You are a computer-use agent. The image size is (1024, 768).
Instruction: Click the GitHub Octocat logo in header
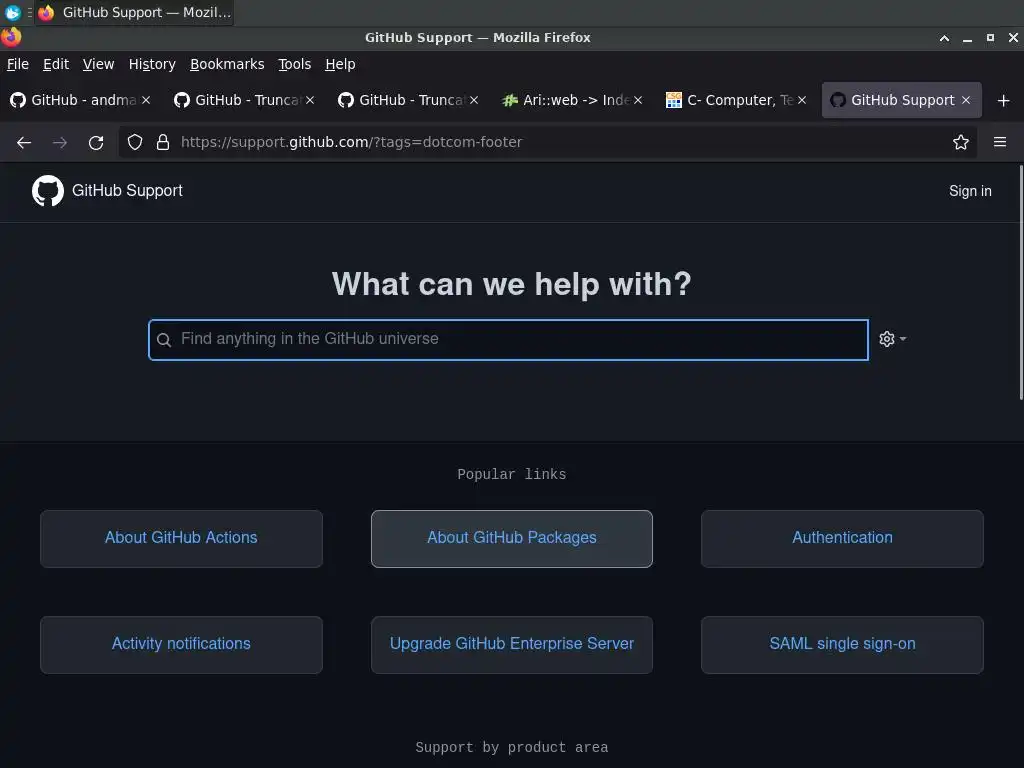pos(48,191)
